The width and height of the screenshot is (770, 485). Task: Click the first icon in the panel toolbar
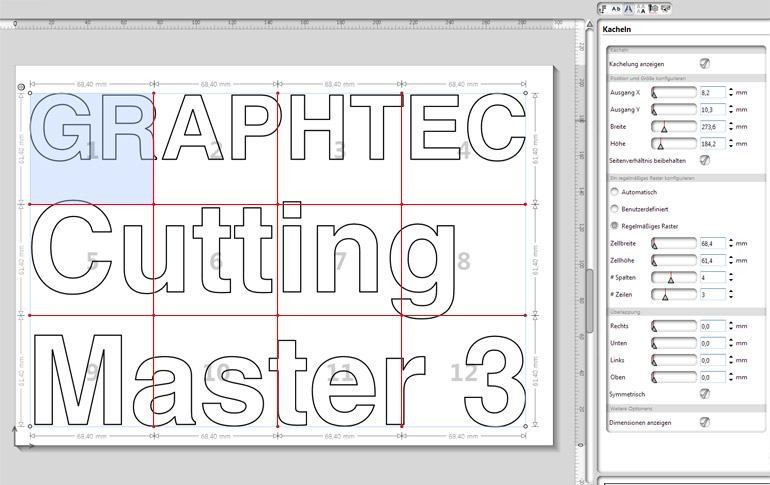(x=603, y=8)
